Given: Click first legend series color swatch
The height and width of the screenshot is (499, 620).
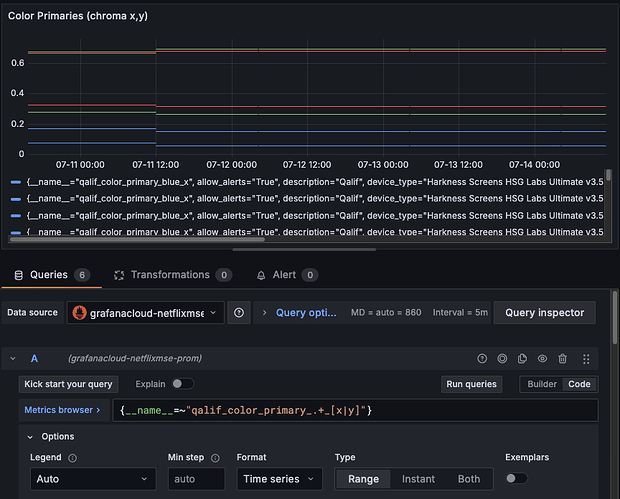Looking at the screenshot, I should [16, 182].
